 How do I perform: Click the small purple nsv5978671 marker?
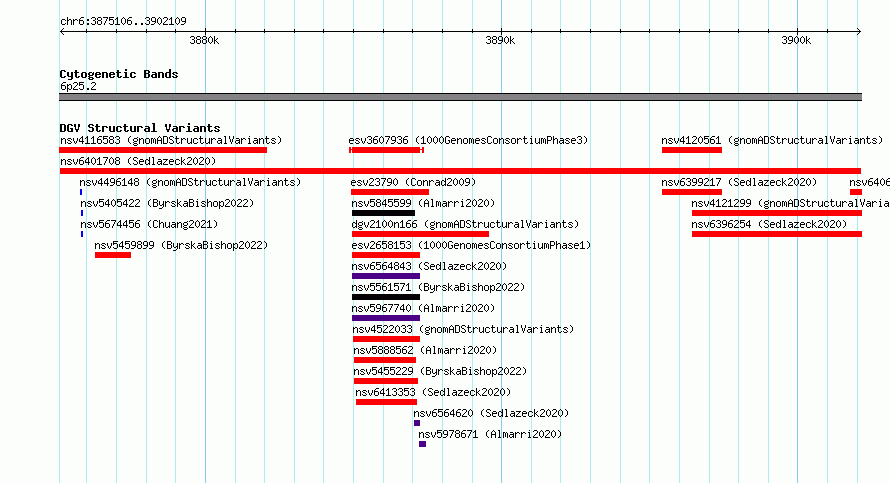(422, 444)
